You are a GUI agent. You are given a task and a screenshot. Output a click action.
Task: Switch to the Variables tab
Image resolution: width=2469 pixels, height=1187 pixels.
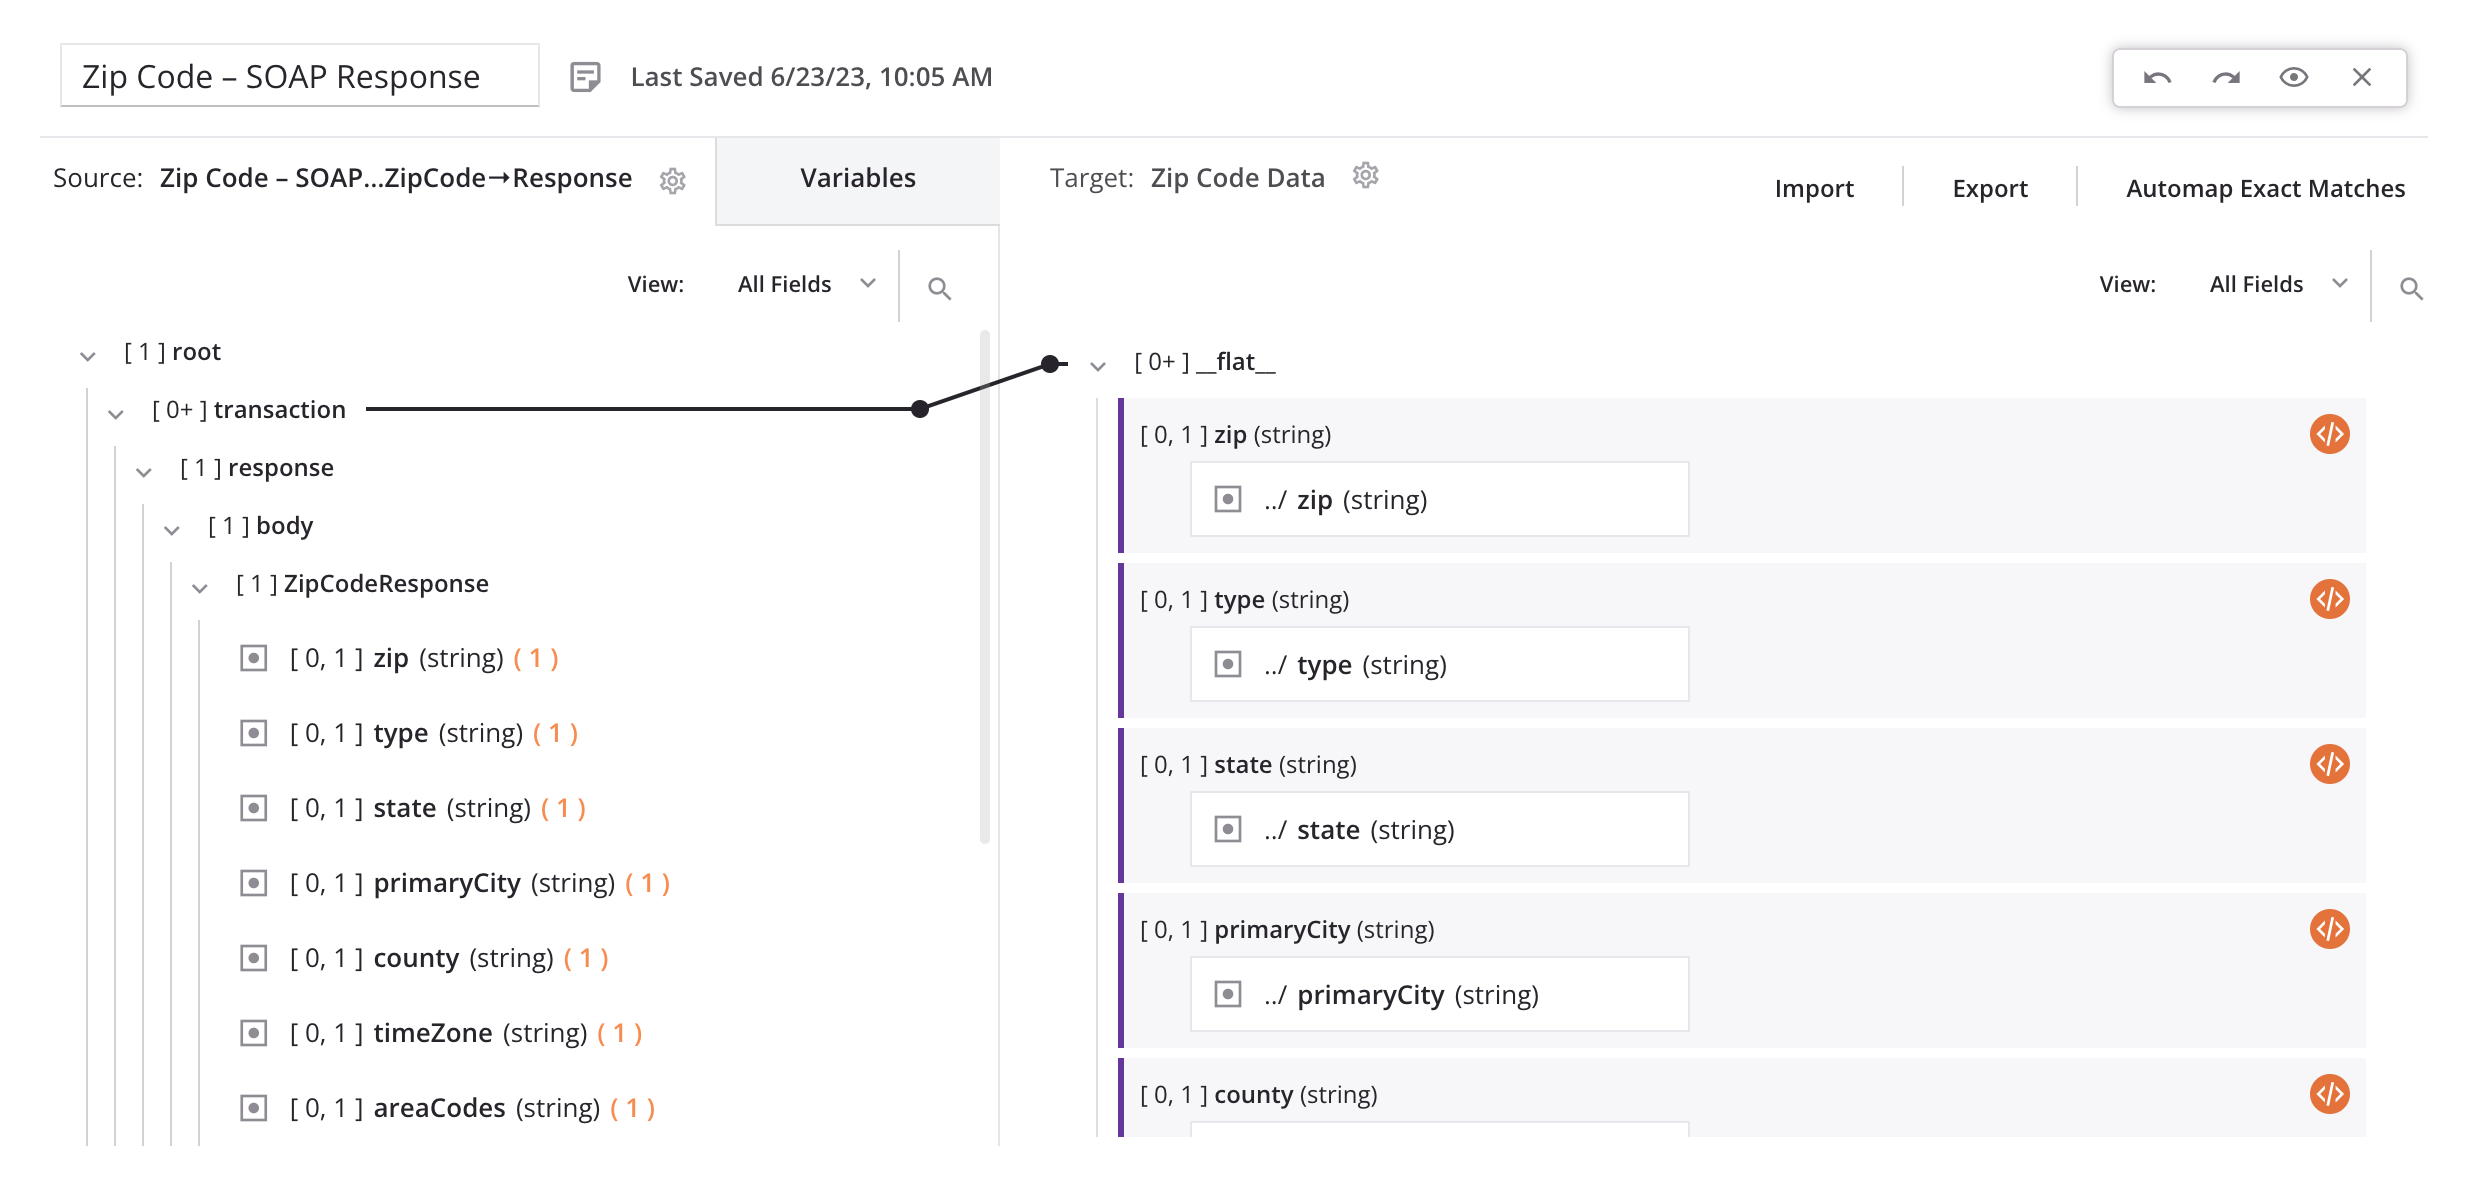(x=857, y=179)
